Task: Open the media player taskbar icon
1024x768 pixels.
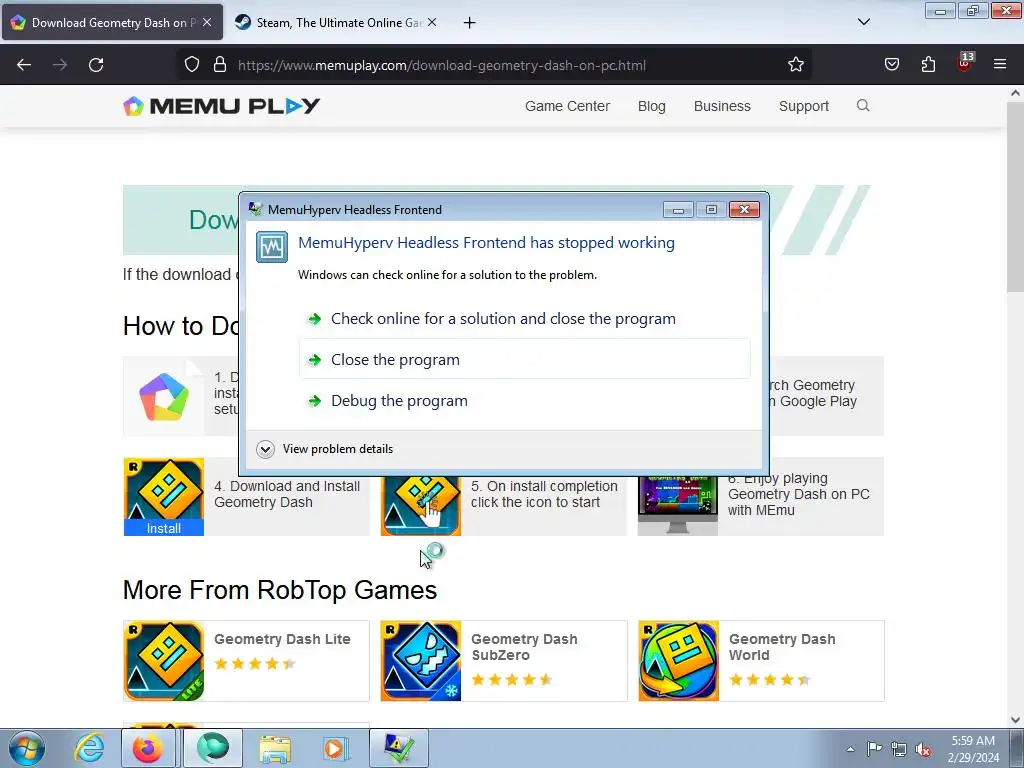Action: [336, 748]
